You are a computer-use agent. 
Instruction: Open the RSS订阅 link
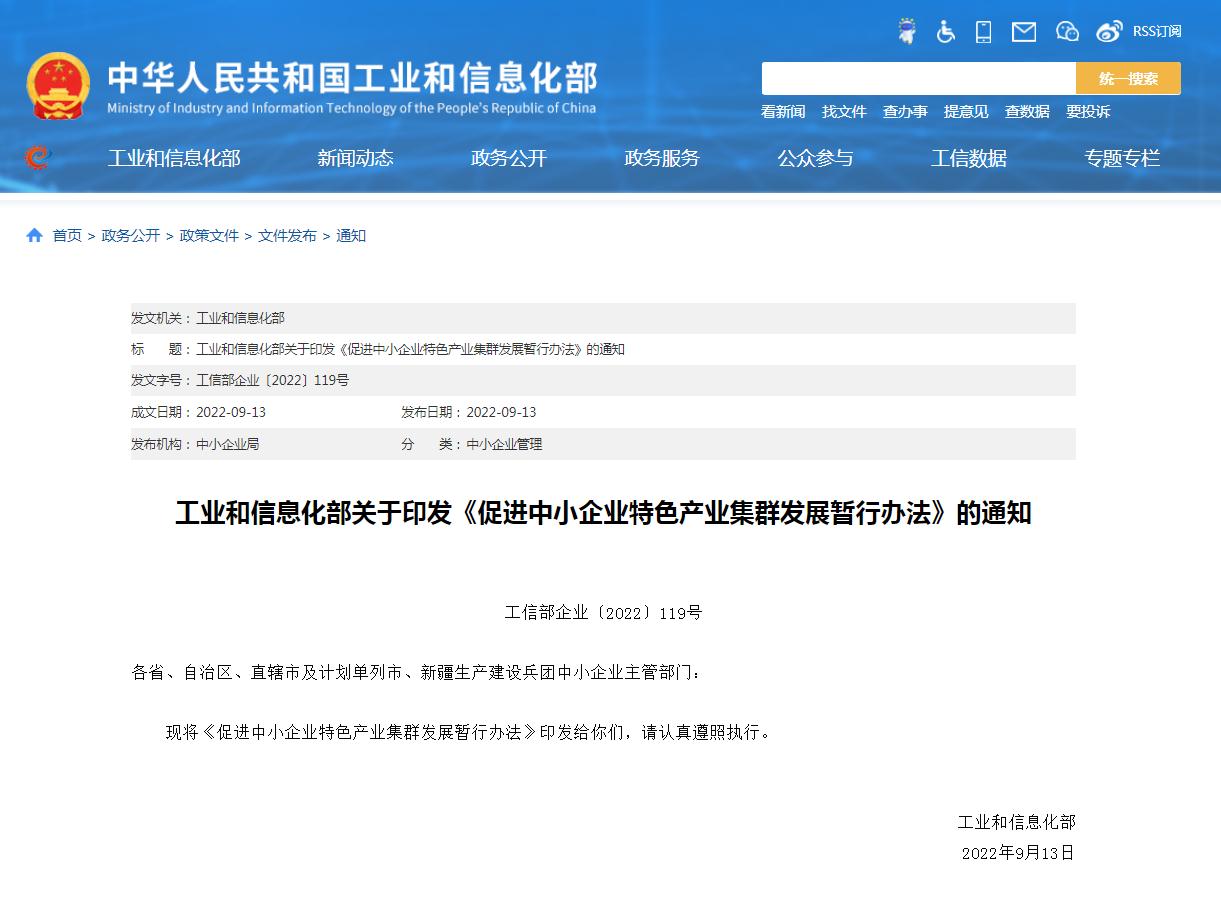[1157, 32]
